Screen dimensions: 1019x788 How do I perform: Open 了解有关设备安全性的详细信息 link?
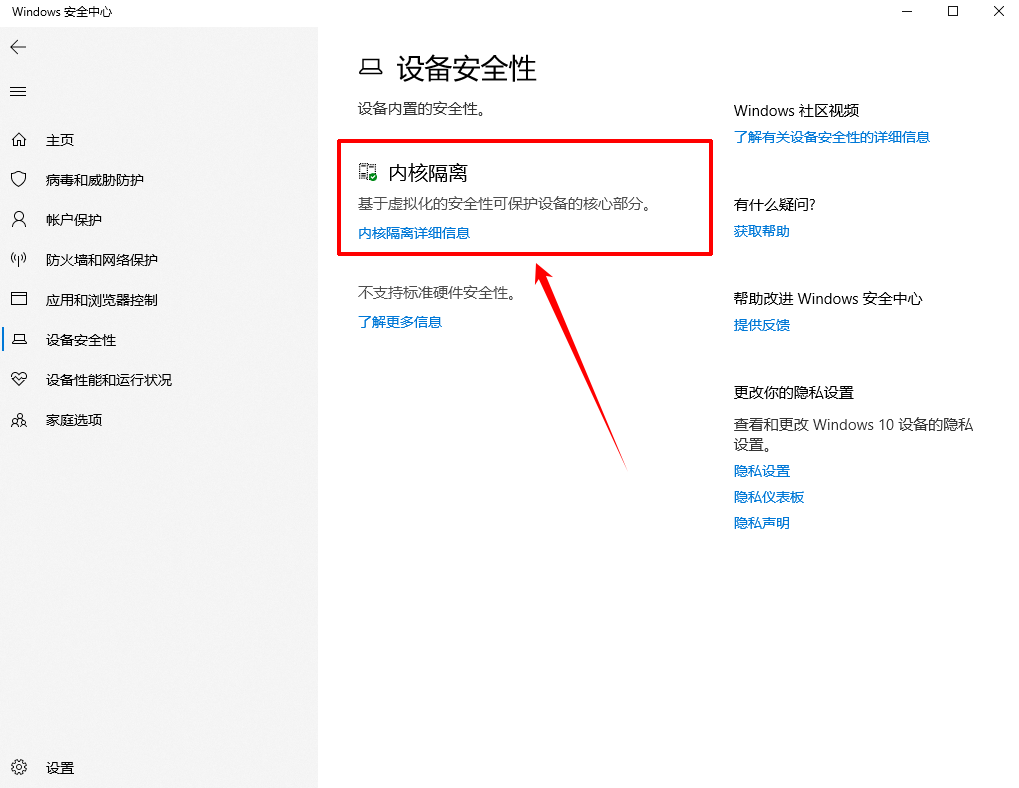coord(832,137)
